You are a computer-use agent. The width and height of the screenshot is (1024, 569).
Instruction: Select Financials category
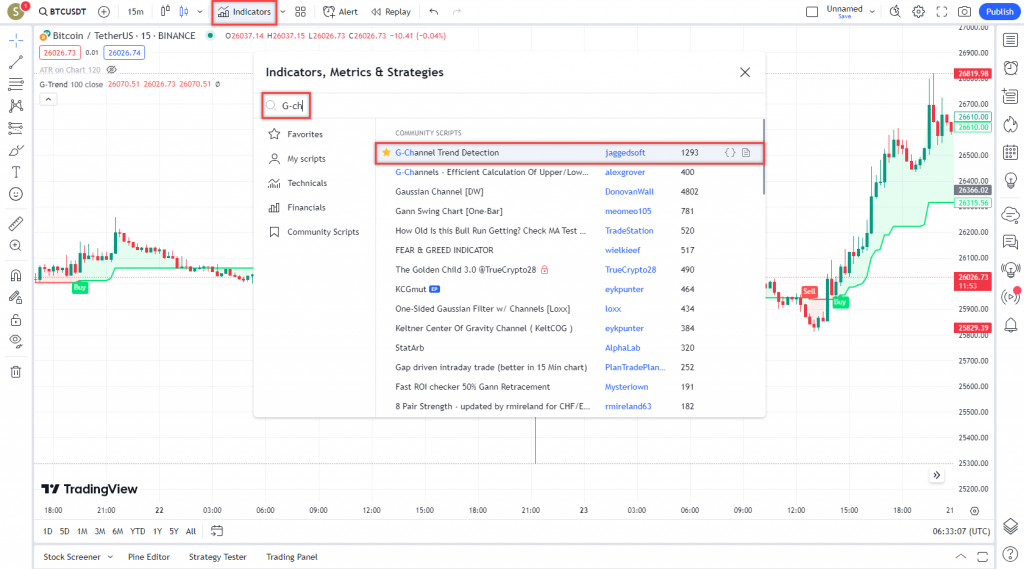(x=296, y=207)
